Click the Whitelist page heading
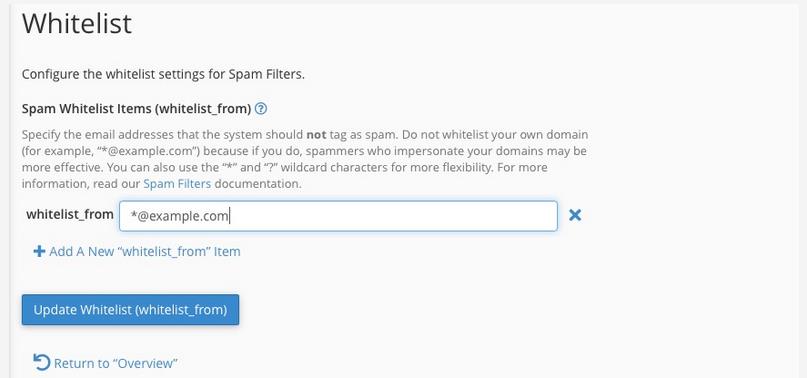The image size is (807, 378). click(x=77, y=24)
